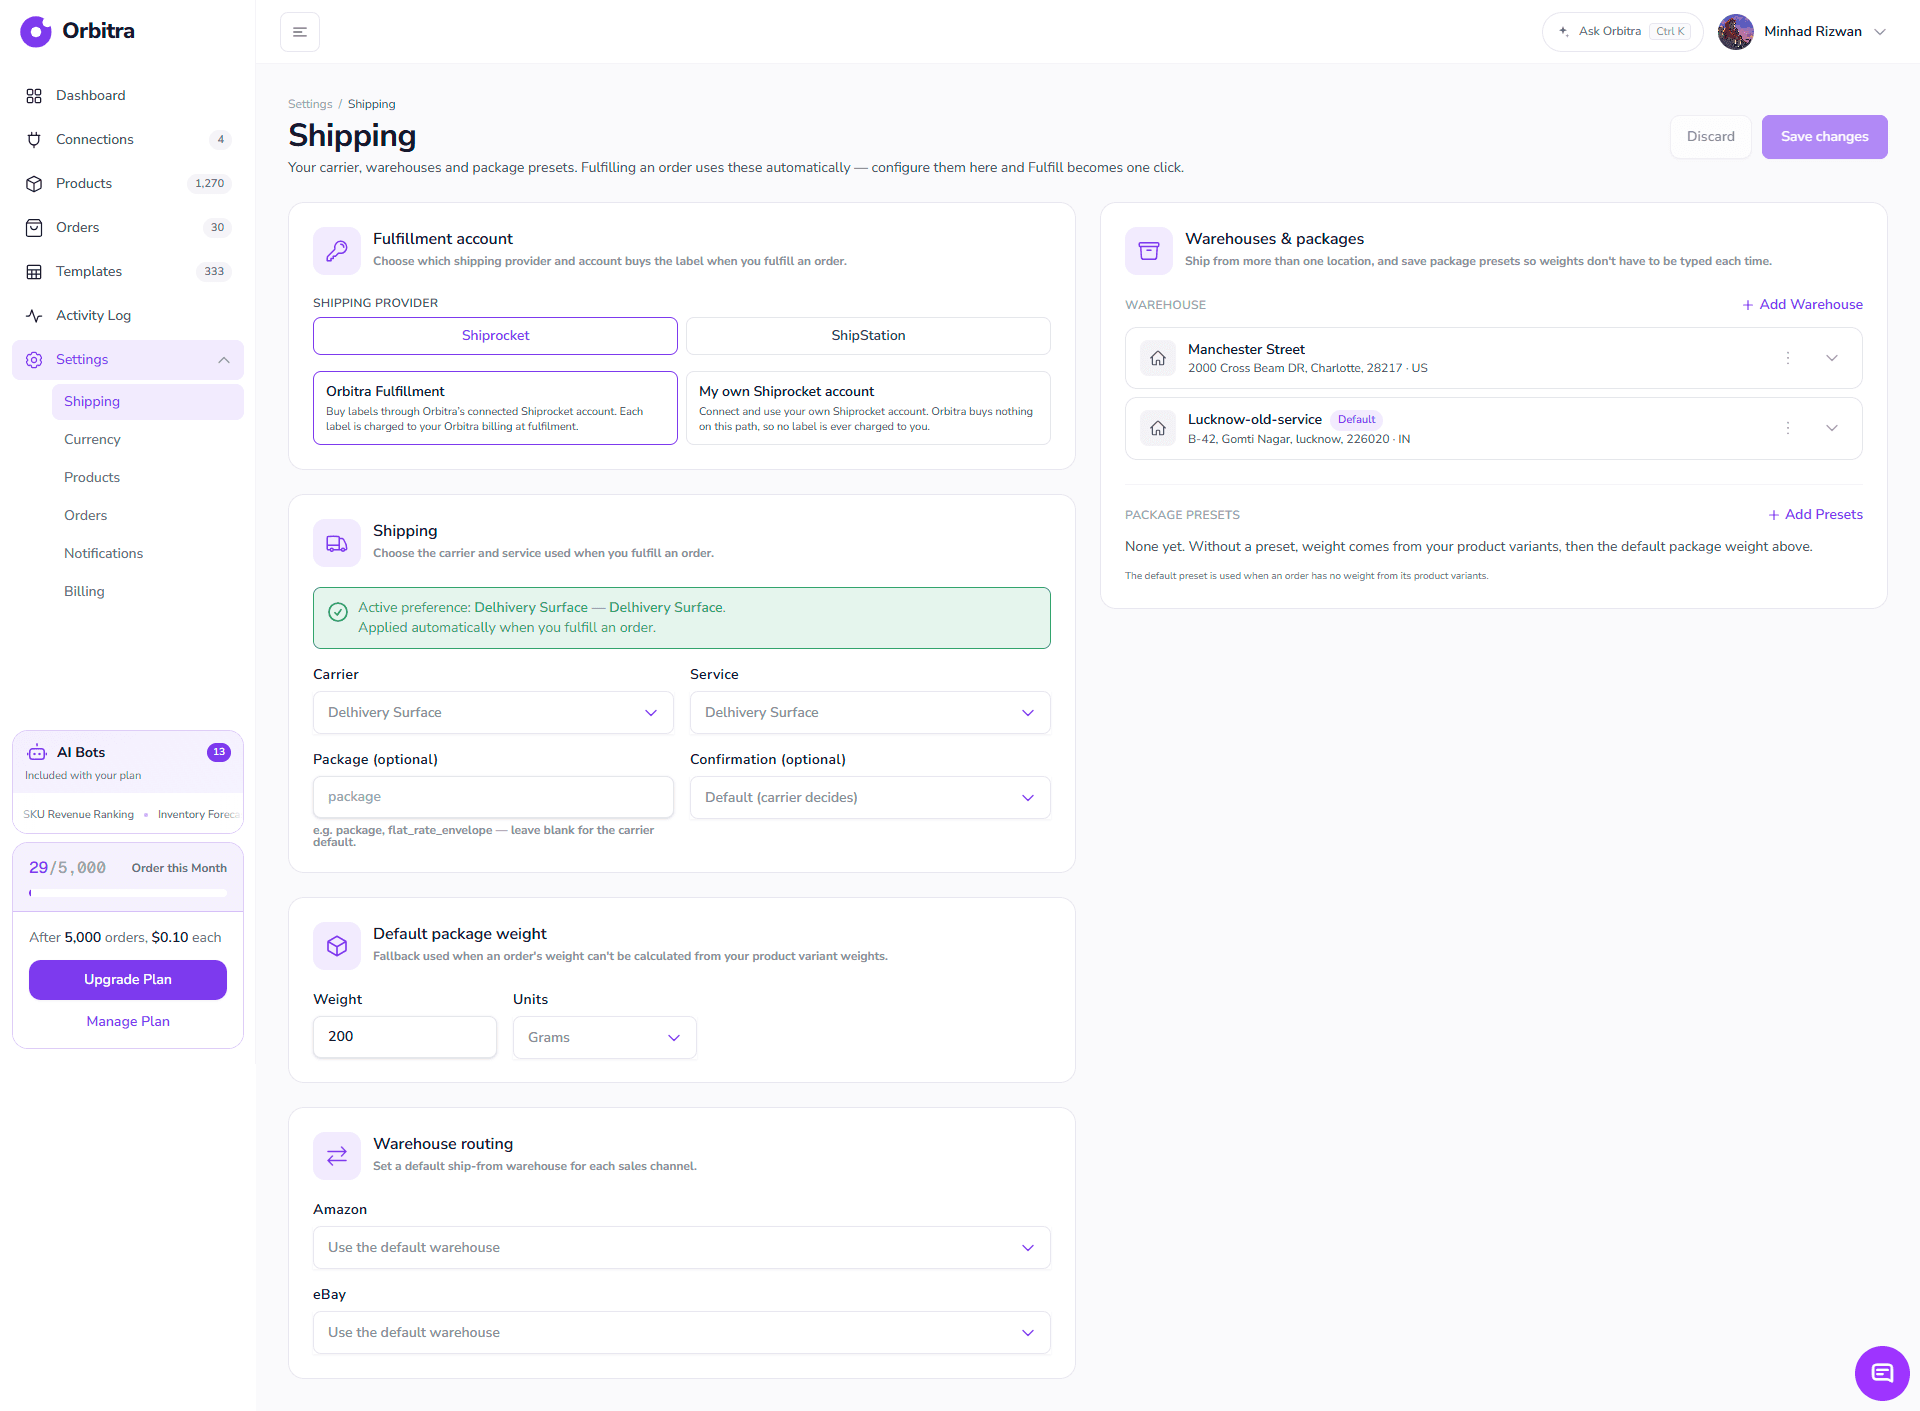The height and width of the screenshot is (1411, 1920).
Task: Open Products settings sub-item
Action: [x=148, y=477]
